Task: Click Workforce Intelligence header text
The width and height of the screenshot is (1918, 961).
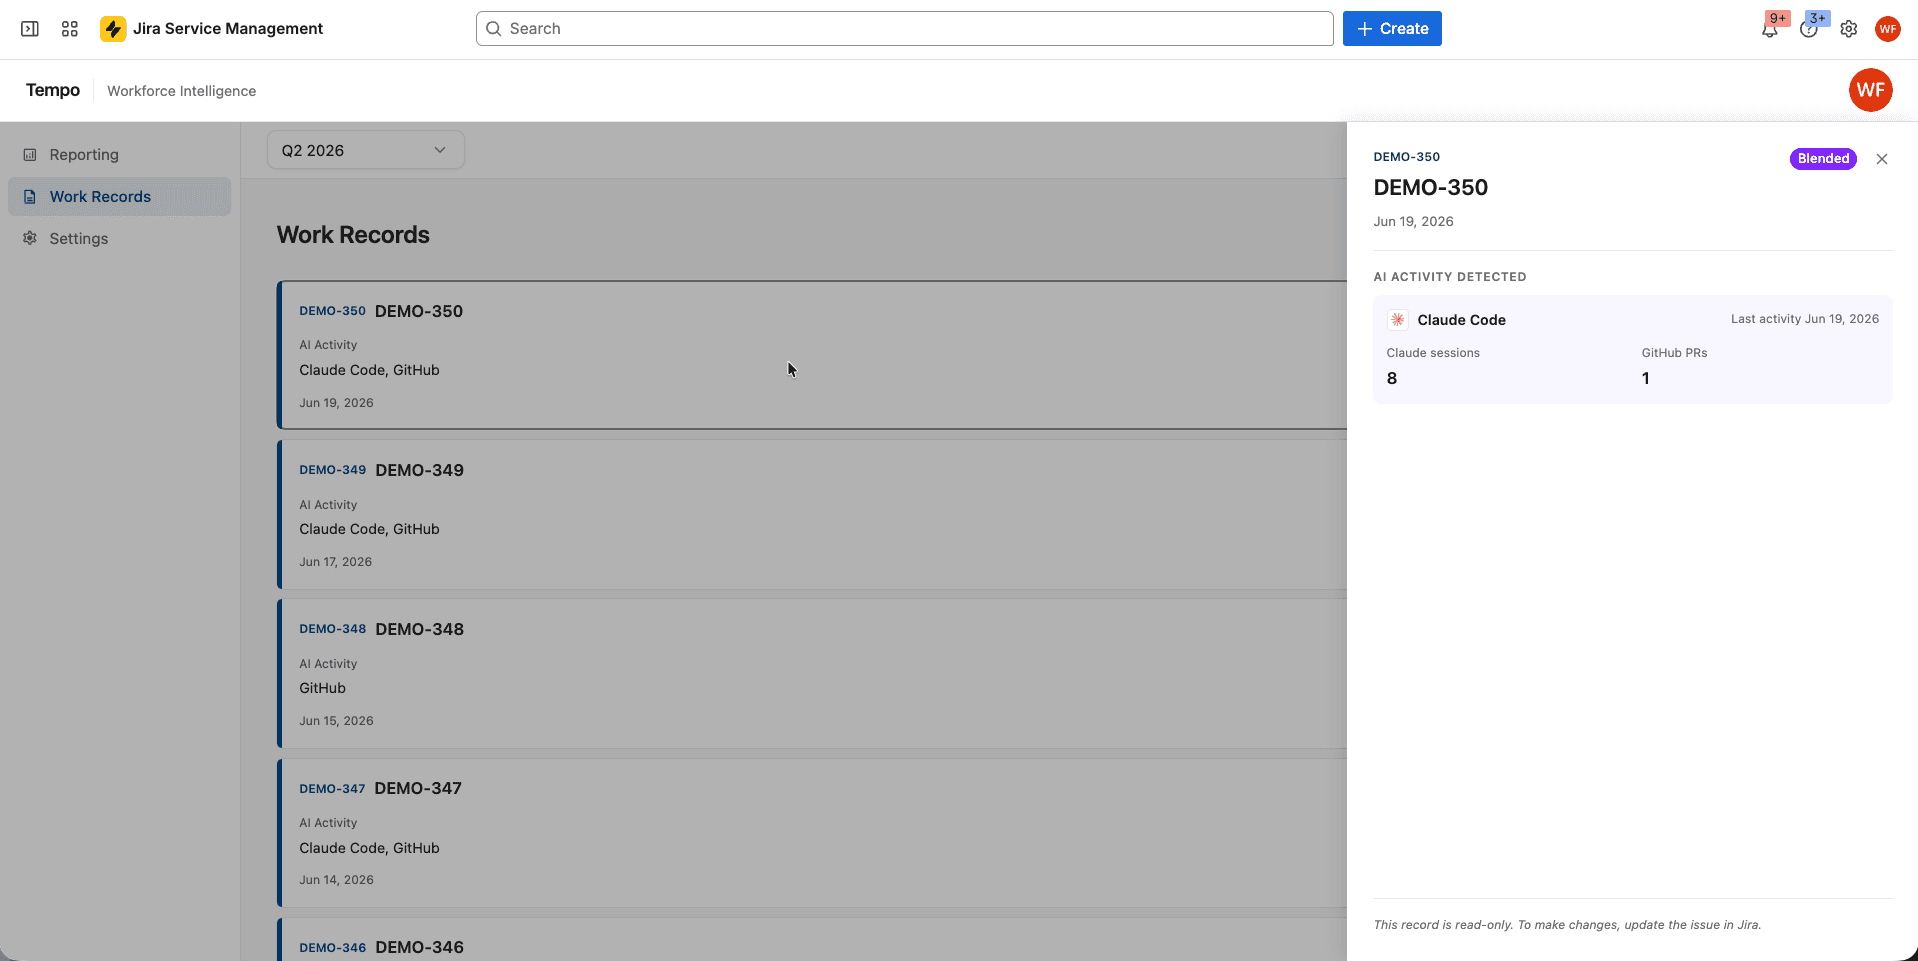Action: (182, 91)
